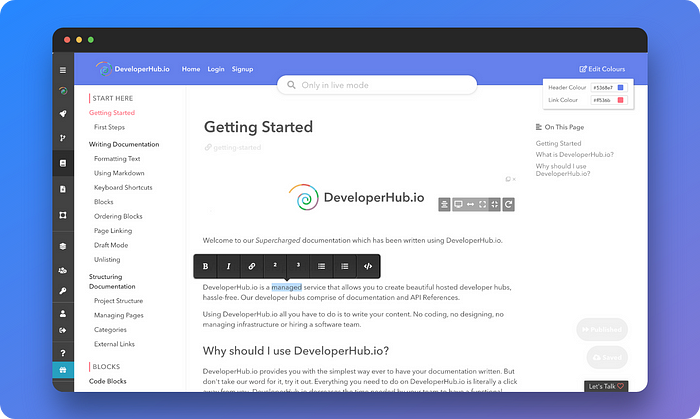The image size is (700, 419).
Task: Click the rocket icon in dark sidebar
Action: point(63,114)
